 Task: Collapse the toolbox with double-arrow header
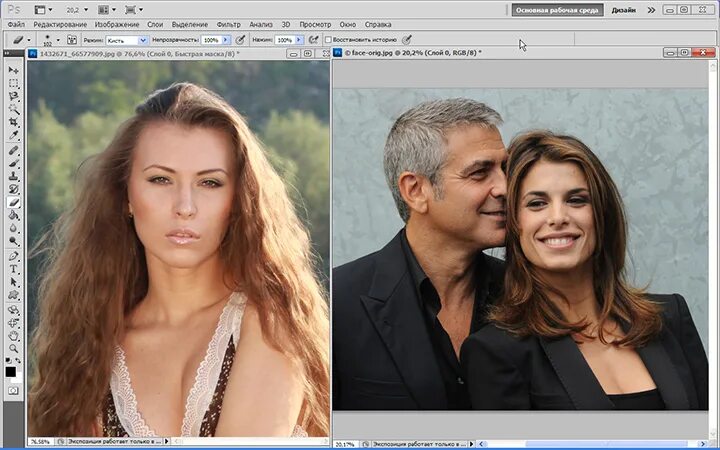[x=7, y=53]
